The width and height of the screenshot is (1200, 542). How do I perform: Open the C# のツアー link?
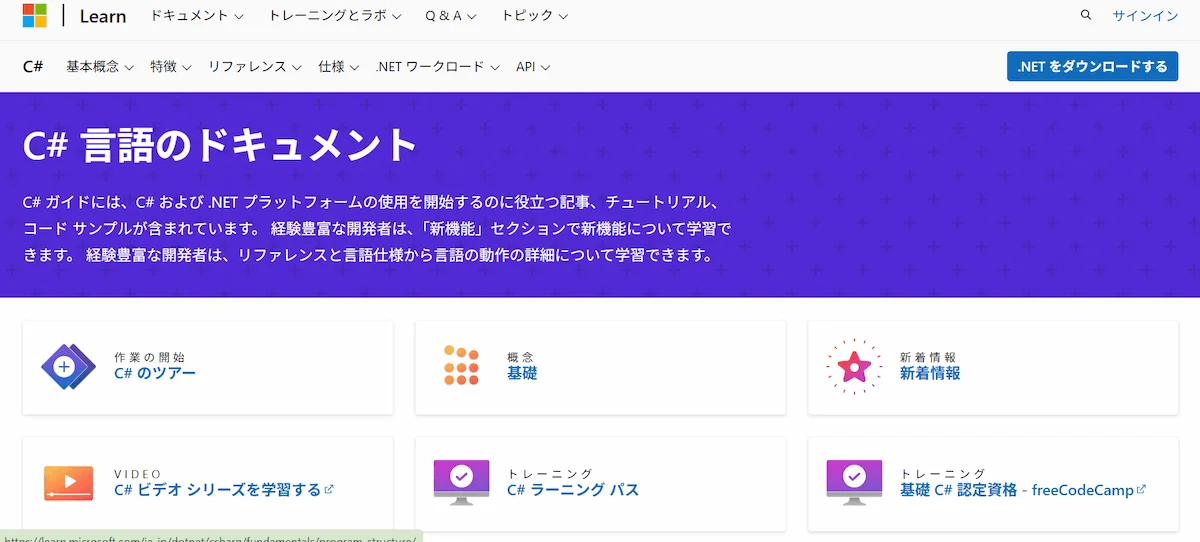(154, 373)
